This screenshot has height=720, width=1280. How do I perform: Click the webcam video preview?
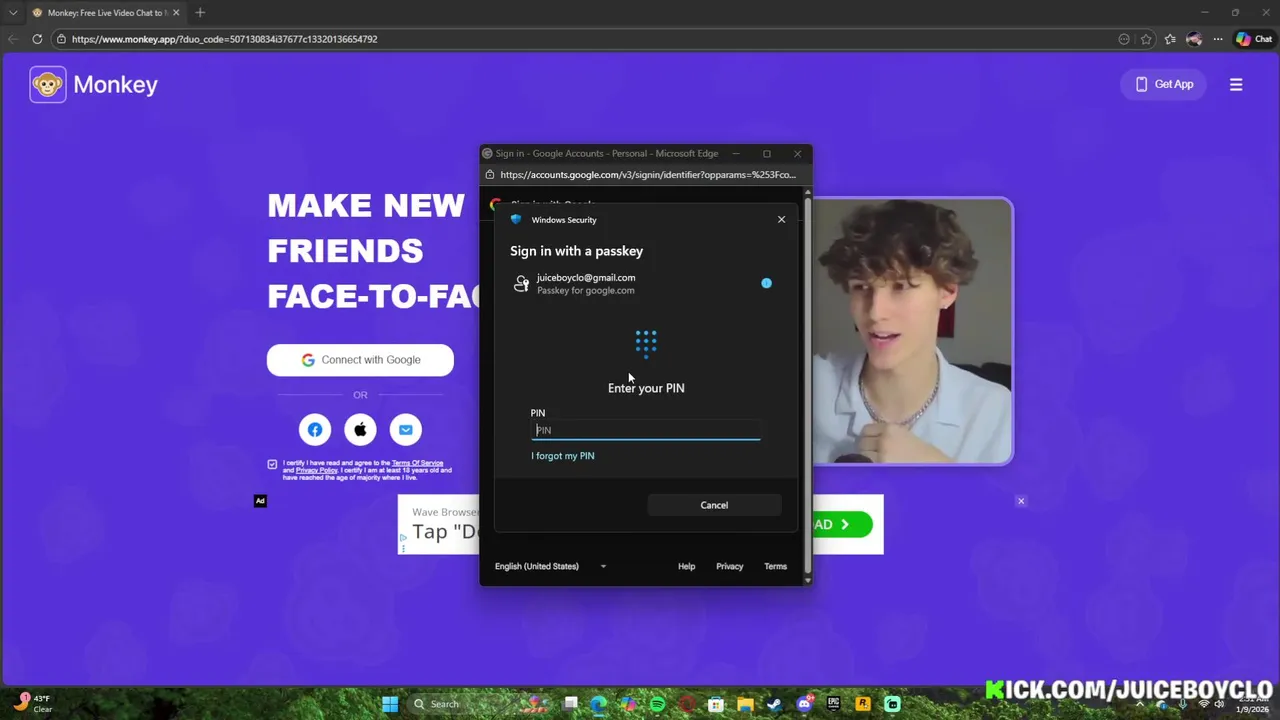pyautogui.click(x=912, y=331)
